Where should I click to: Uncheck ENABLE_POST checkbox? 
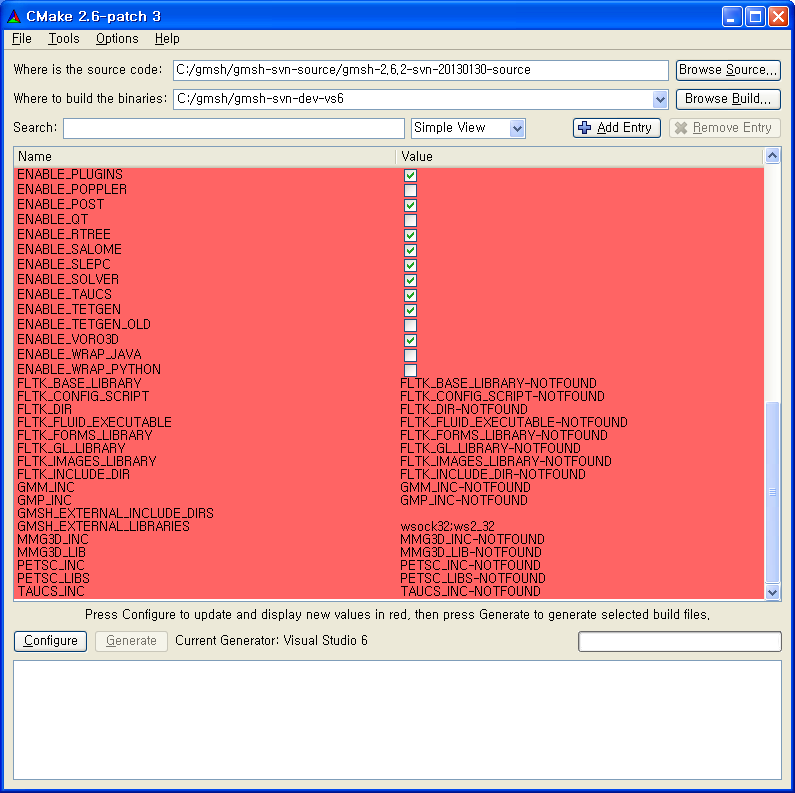410,205
